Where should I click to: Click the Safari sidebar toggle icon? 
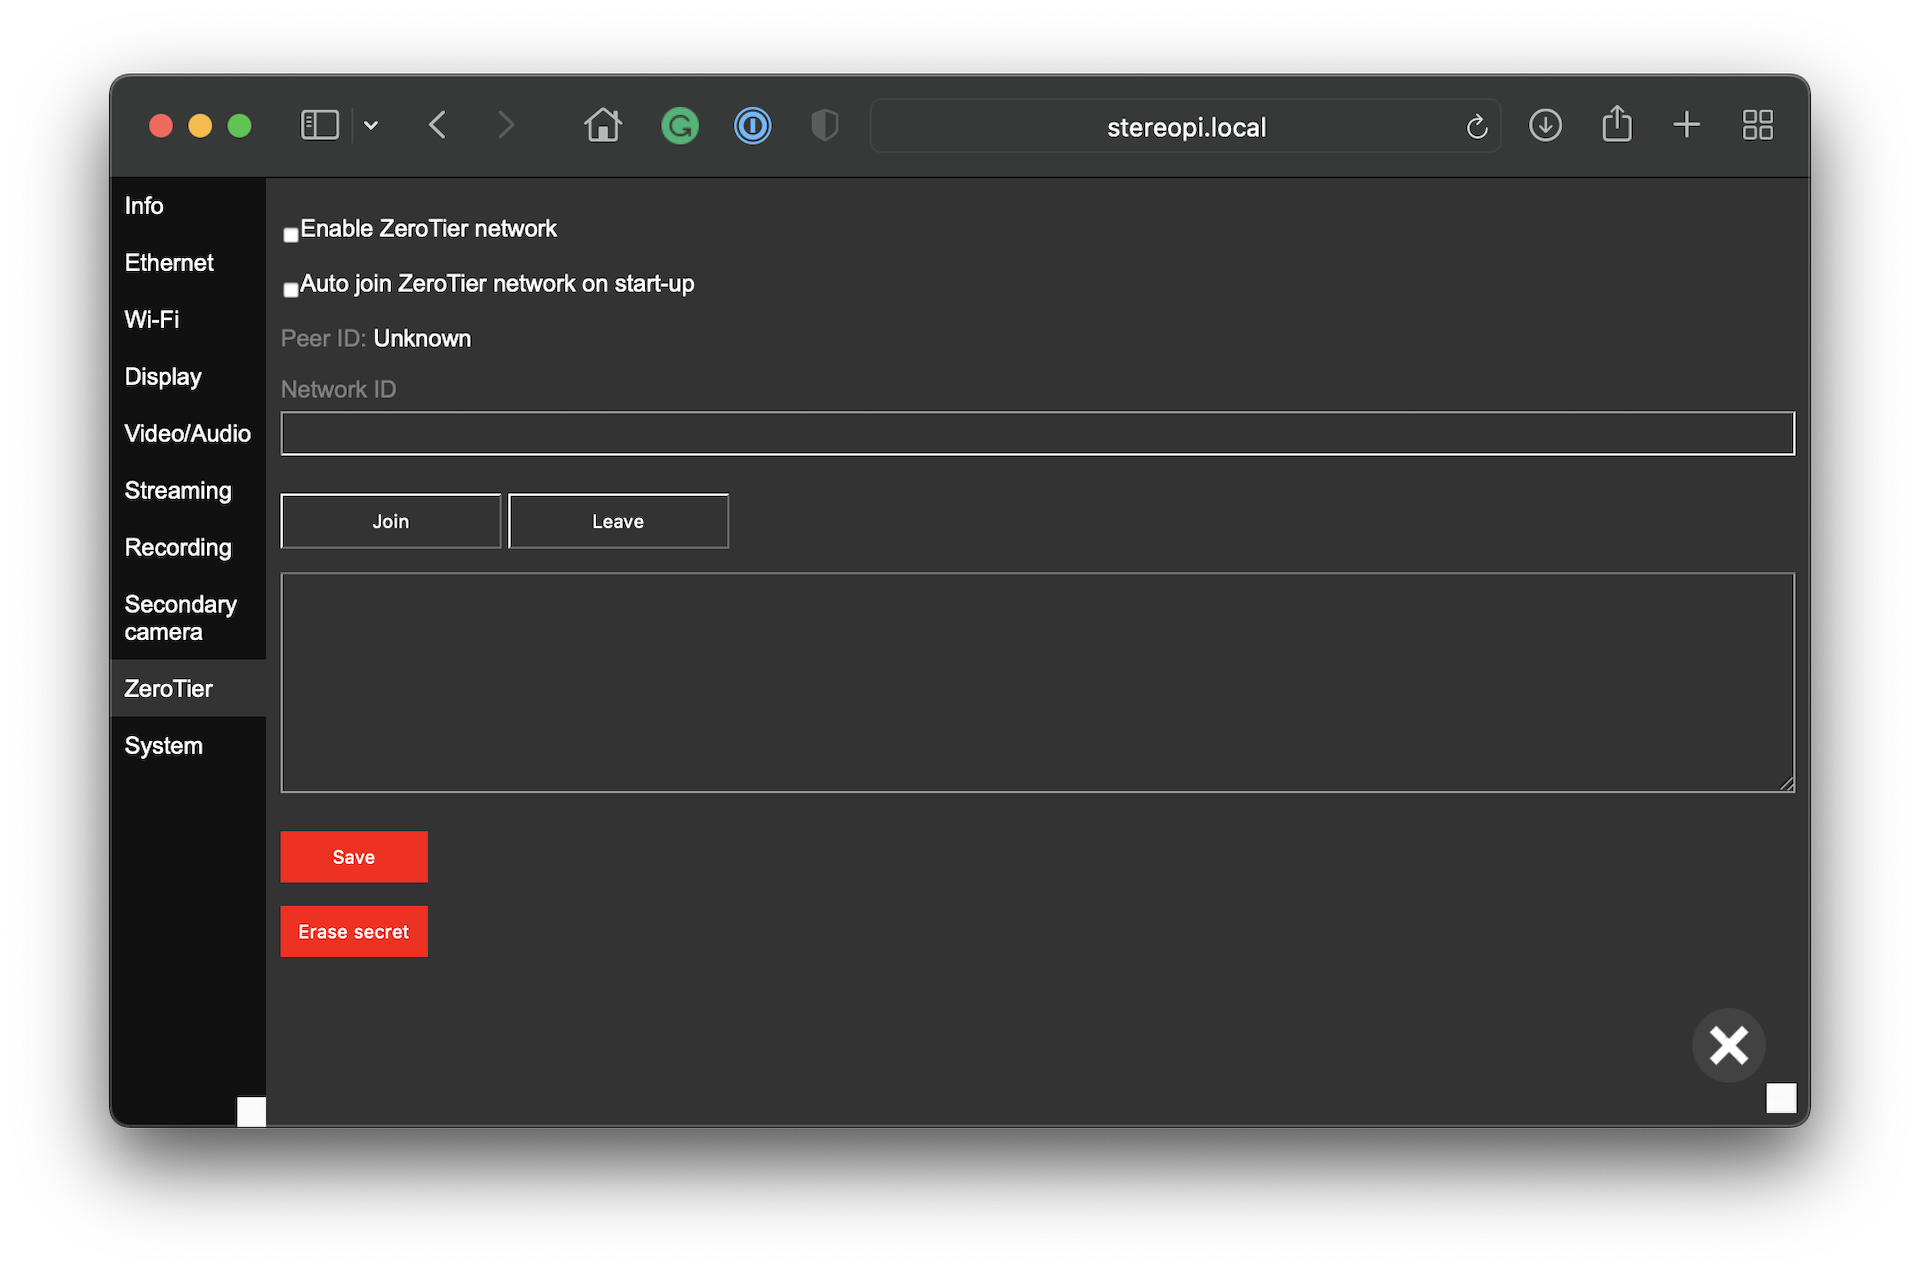click(x=319, y=125)
